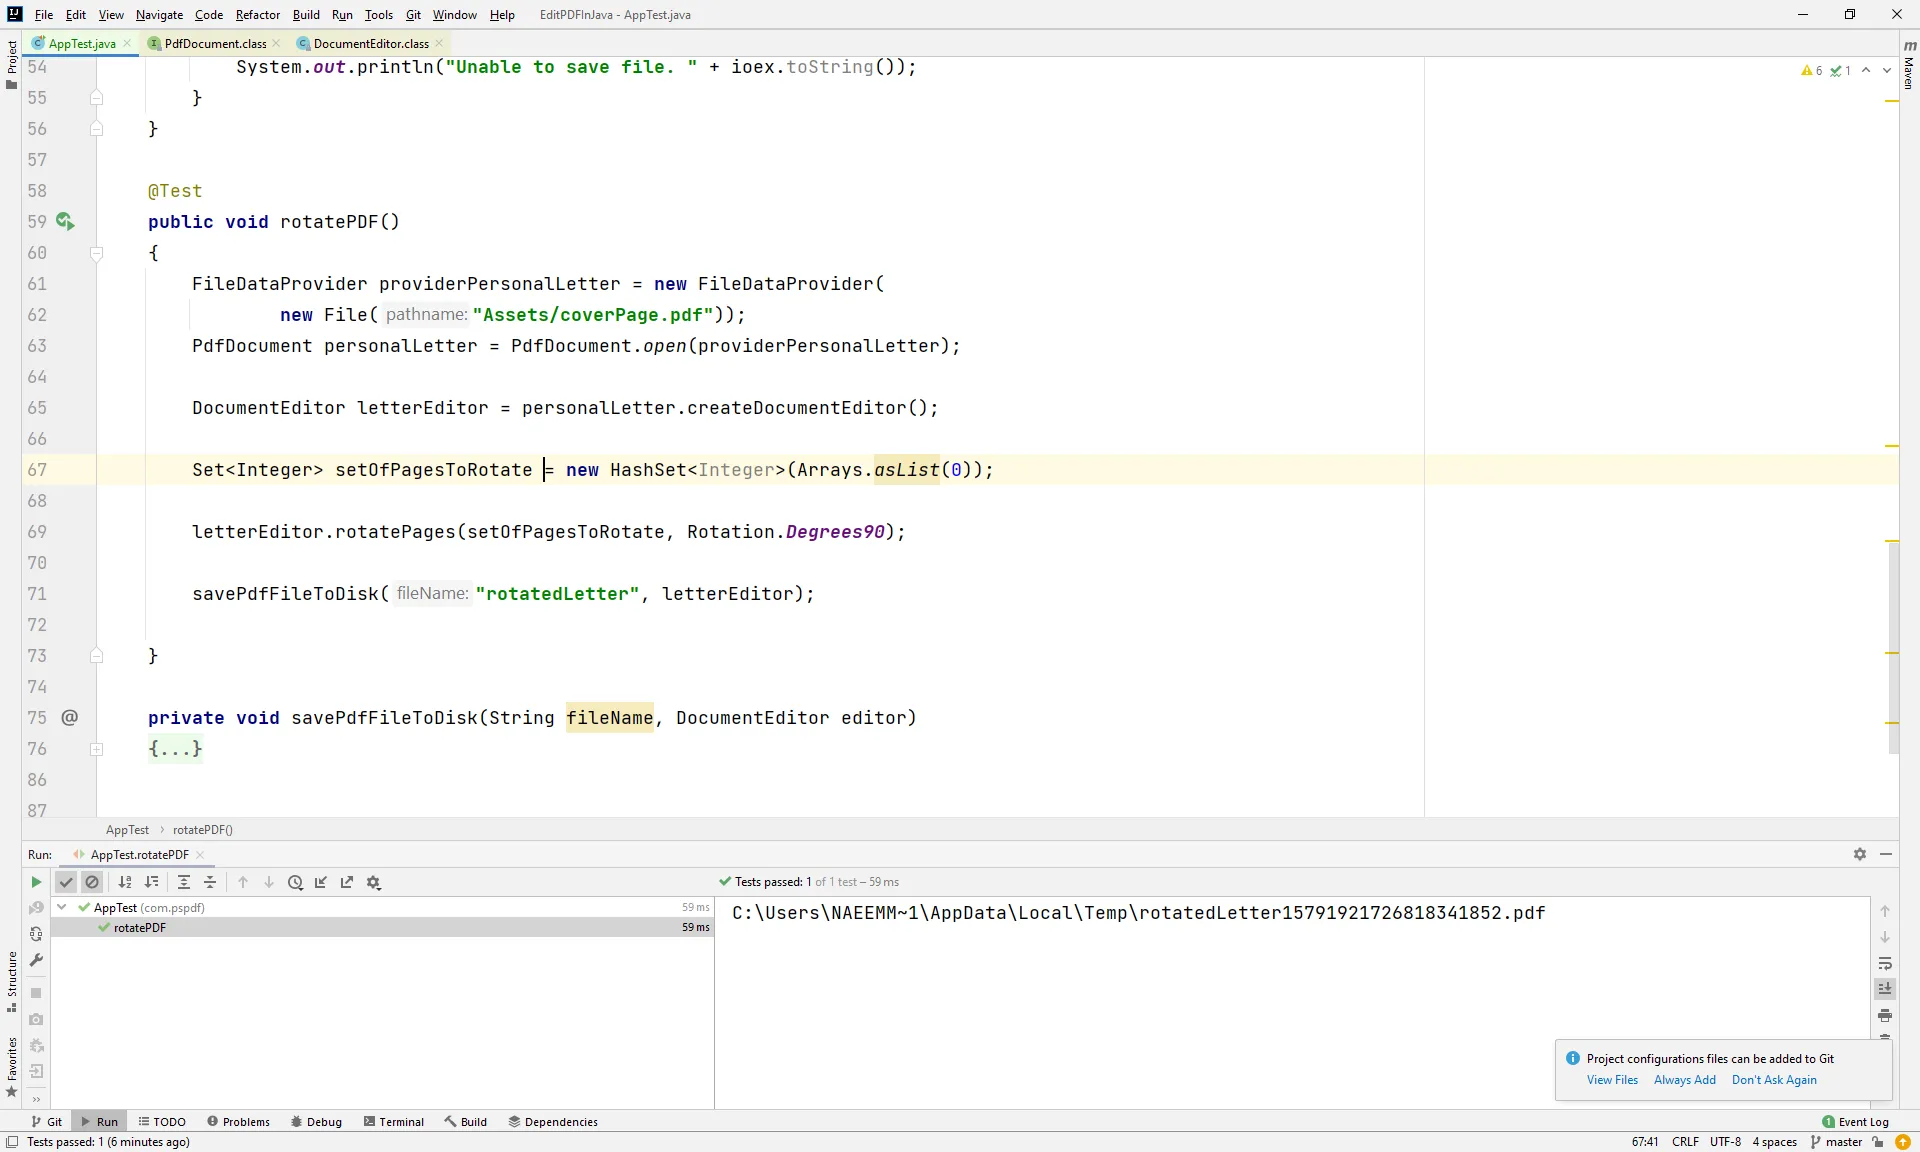
Task: Open test history clock icon
Action: pos(295,882)
